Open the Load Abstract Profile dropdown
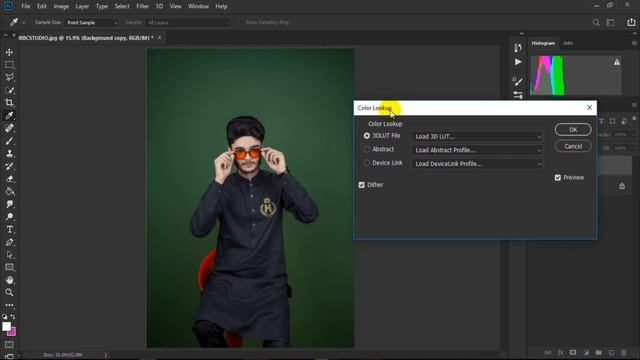Image resolution: width=640 pixels, height=360 pixels. coord(478,150)
